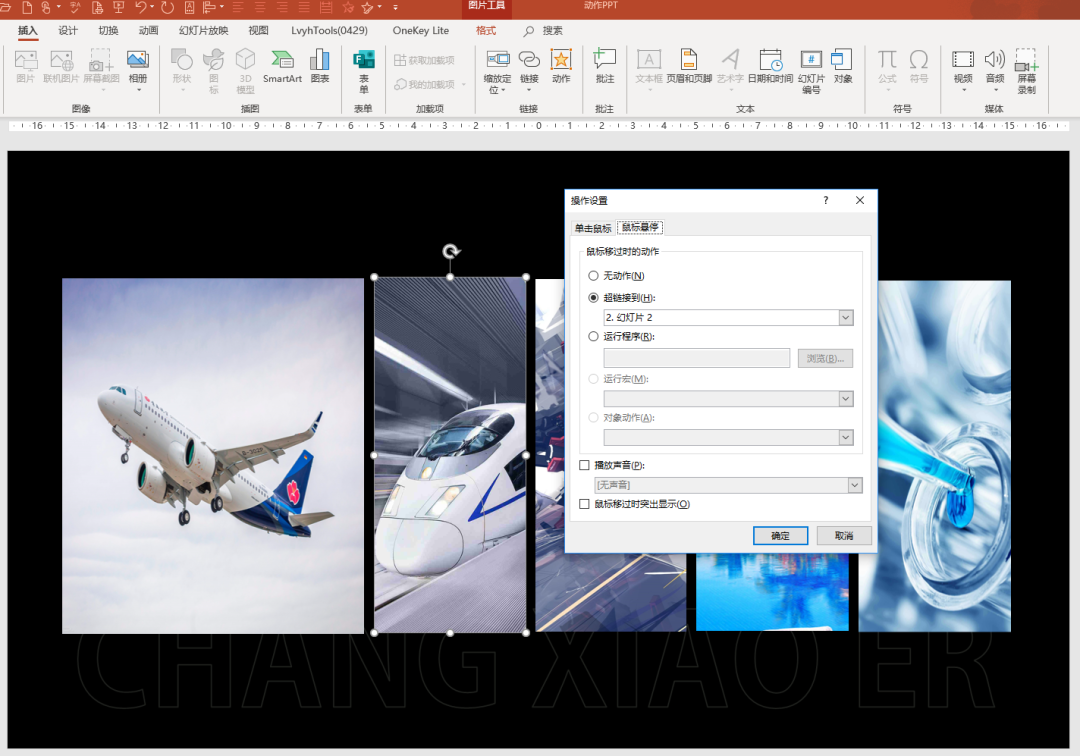Click the dialog help question mark

coord(826,200)
